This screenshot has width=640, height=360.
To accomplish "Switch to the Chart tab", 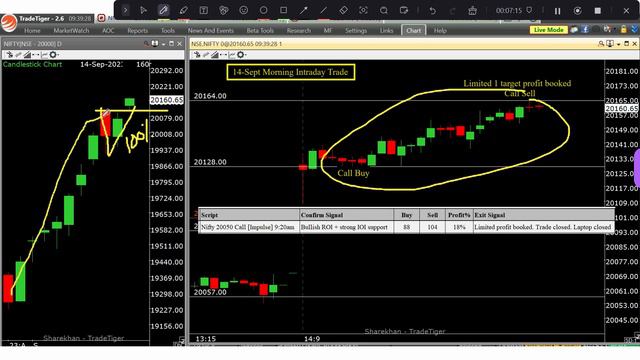I will 413,31.
